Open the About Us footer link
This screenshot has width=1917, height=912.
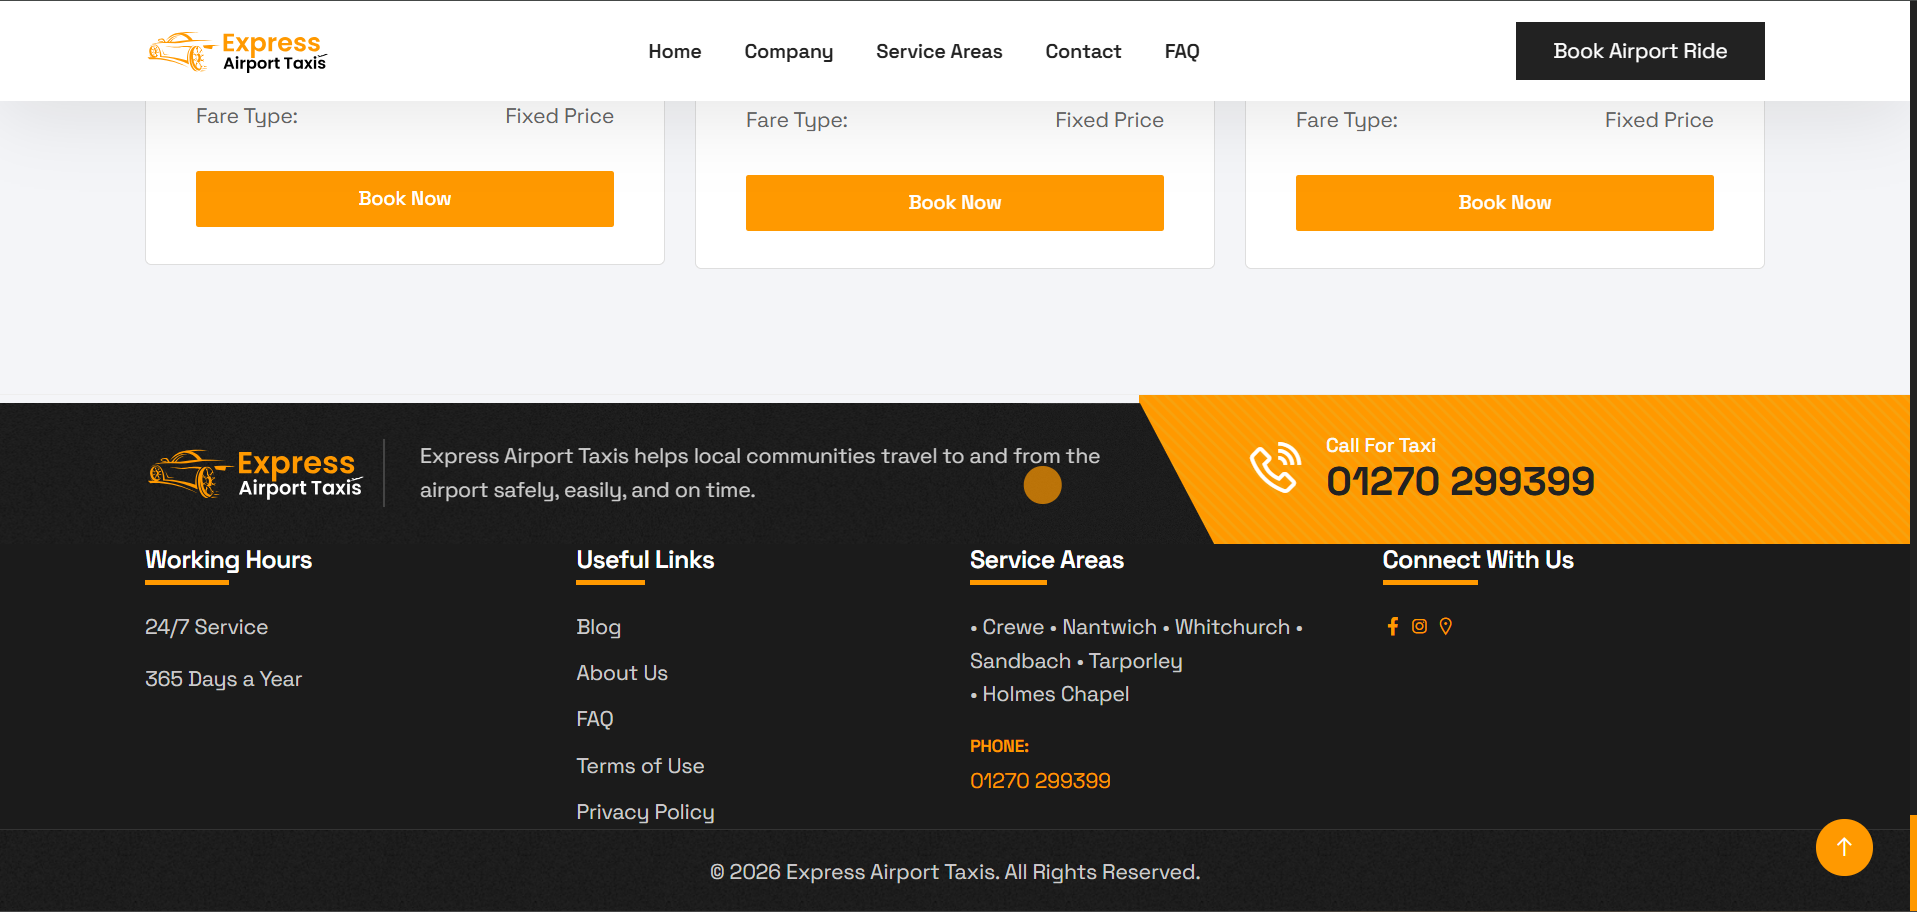click(x=622, y=673)
